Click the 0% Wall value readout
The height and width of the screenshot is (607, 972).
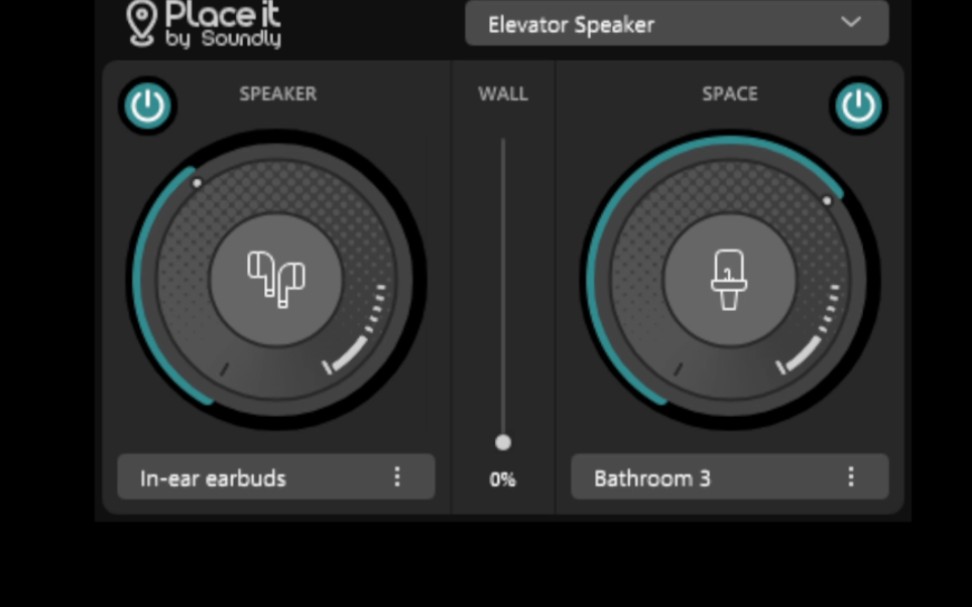click(502, 479)
